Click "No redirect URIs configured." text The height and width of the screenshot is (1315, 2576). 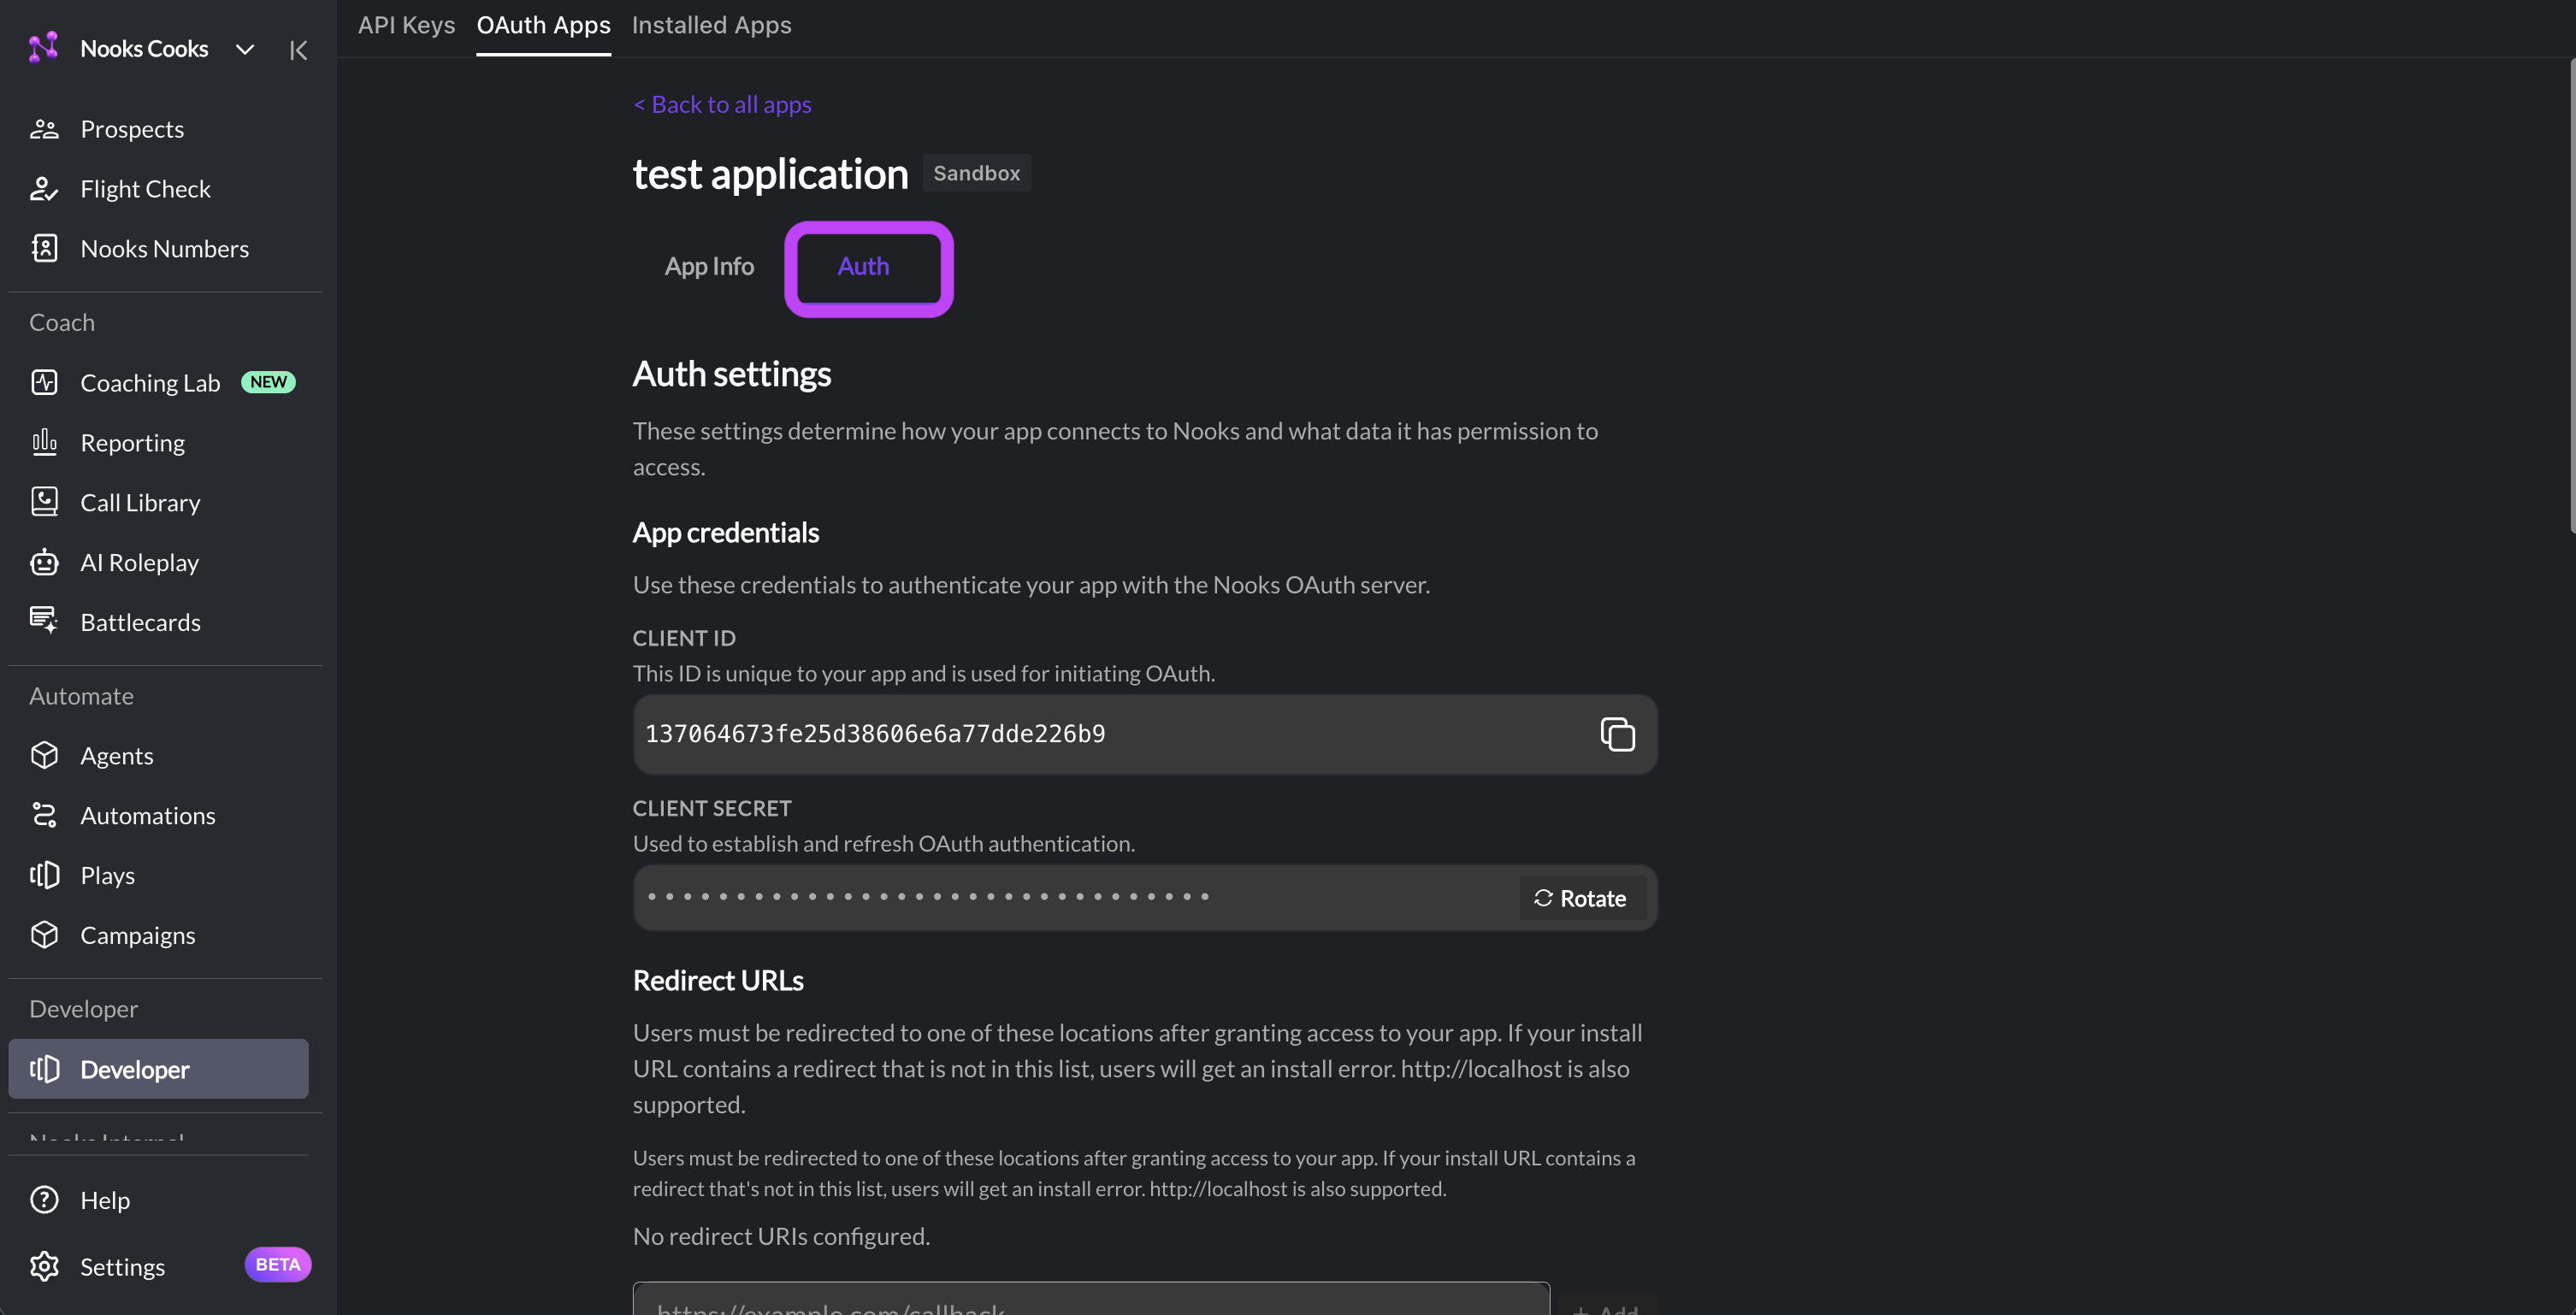(x=781, y=1236)
